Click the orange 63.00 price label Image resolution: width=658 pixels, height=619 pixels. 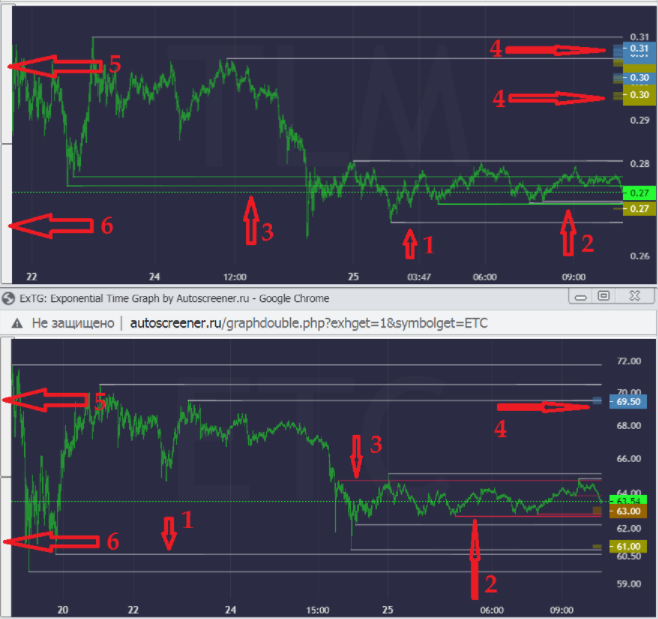click(x=628, y=511)
